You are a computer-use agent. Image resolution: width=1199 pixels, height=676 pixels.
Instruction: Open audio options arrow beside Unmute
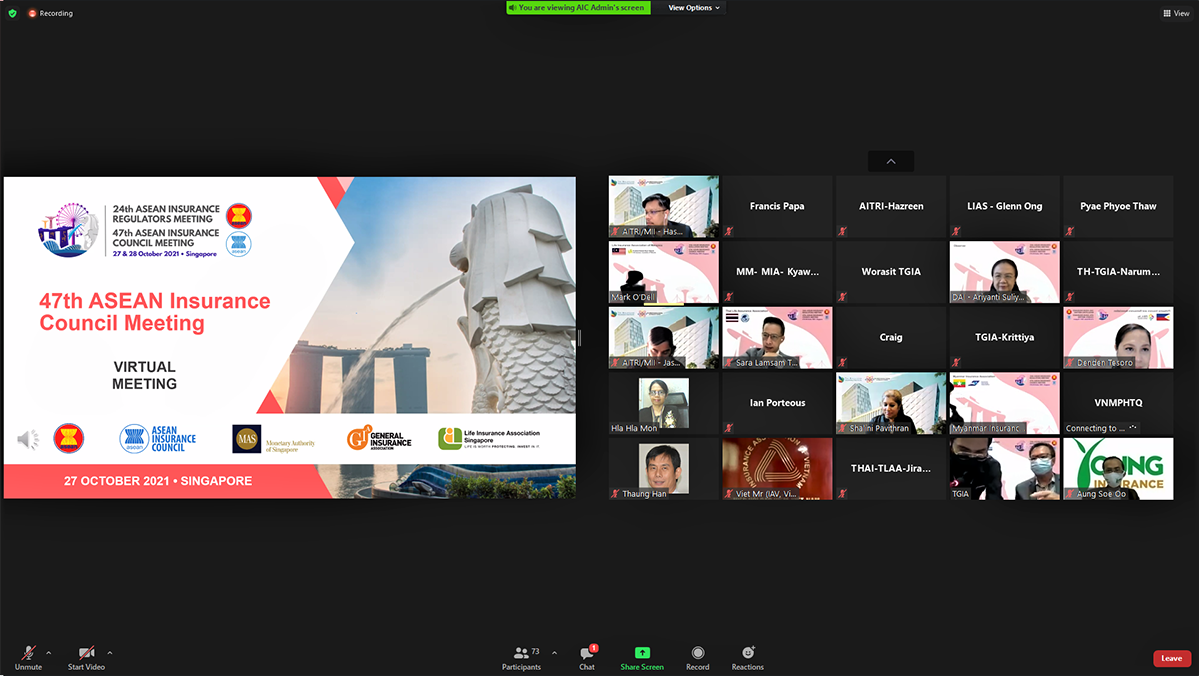(49, 653)
